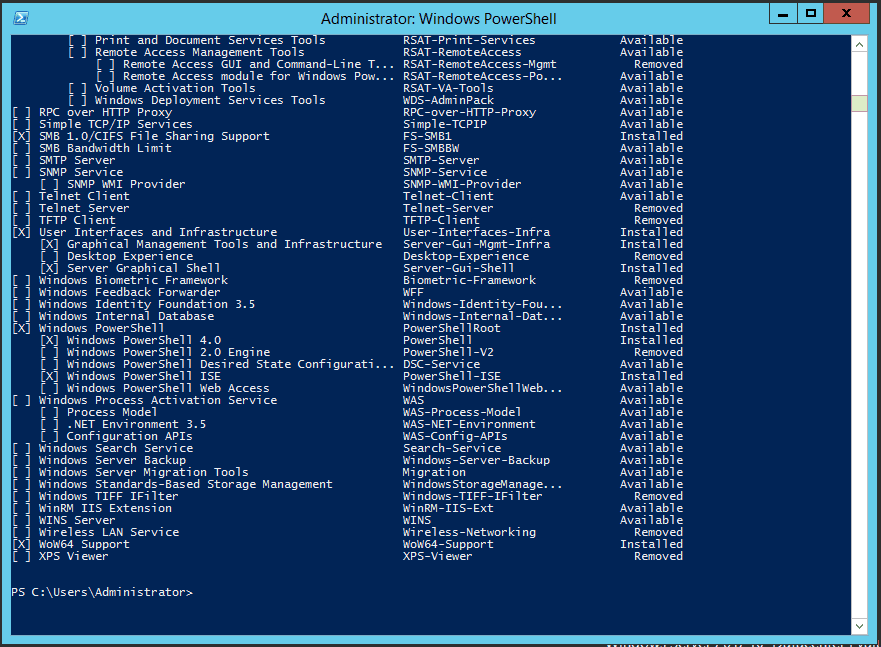
Task: Click 'WDS-AdminPack' name
Action: pos(448,100)
